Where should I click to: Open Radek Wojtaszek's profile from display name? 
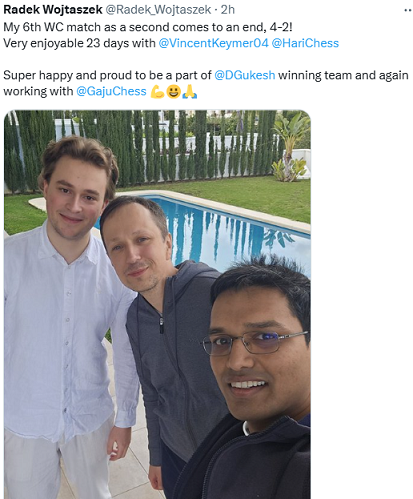point(53,10)
